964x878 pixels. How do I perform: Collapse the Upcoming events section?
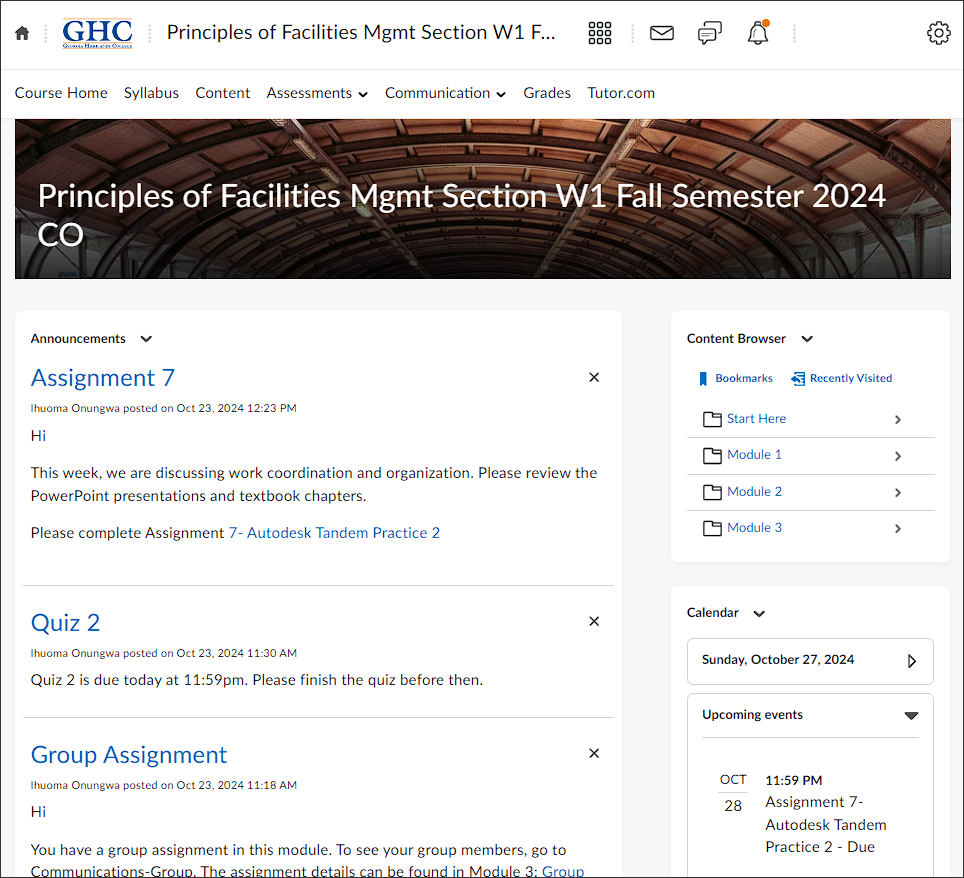click(911, 715)
